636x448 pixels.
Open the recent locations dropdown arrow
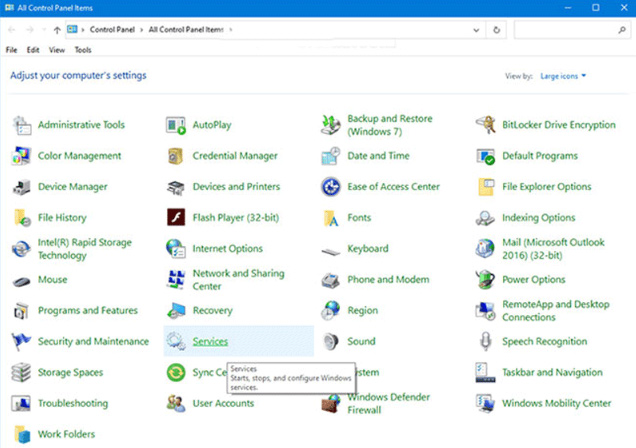[x=44, y=30]
